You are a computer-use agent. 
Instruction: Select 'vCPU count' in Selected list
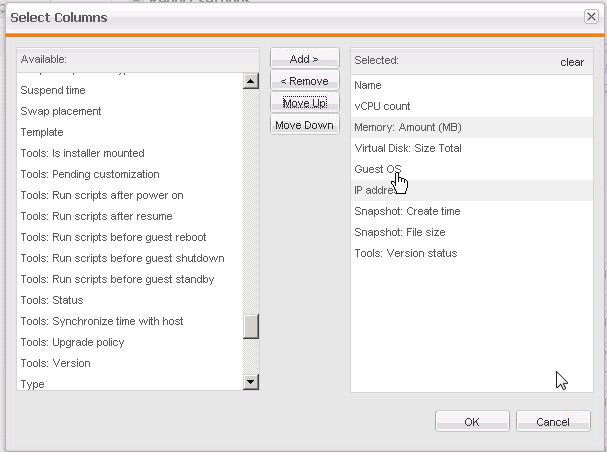coord(382,106)
